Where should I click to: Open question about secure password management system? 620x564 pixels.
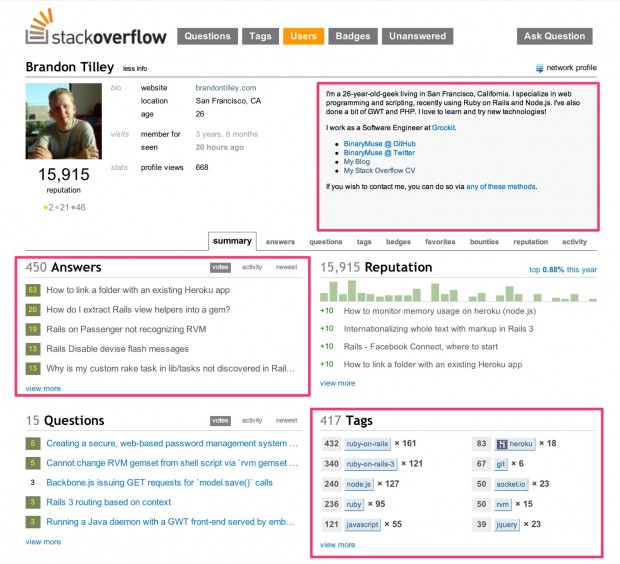tap(172, 443)
